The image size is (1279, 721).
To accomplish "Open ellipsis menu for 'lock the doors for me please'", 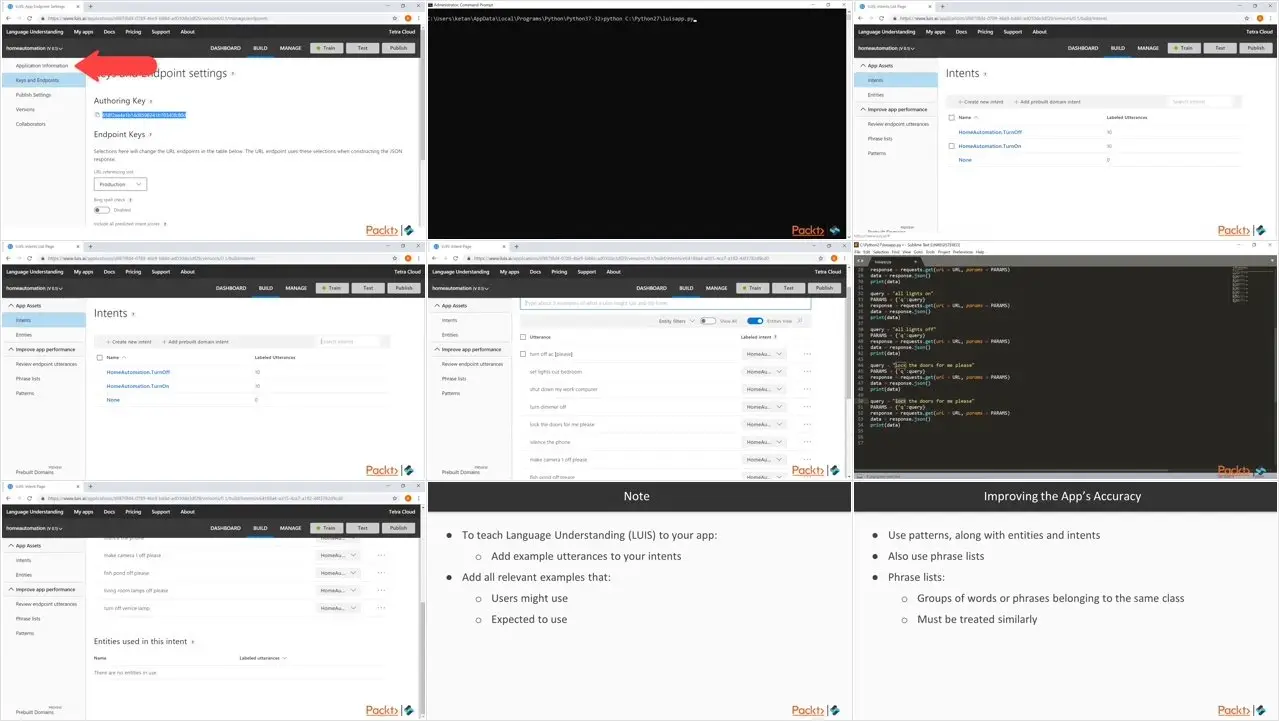I will 806,424.
